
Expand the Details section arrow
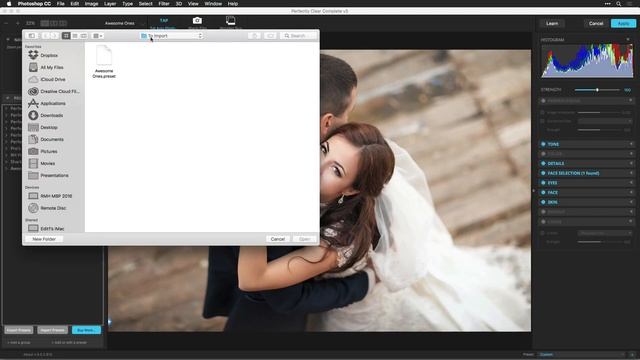pyautogui.click(x=631, y=163)
